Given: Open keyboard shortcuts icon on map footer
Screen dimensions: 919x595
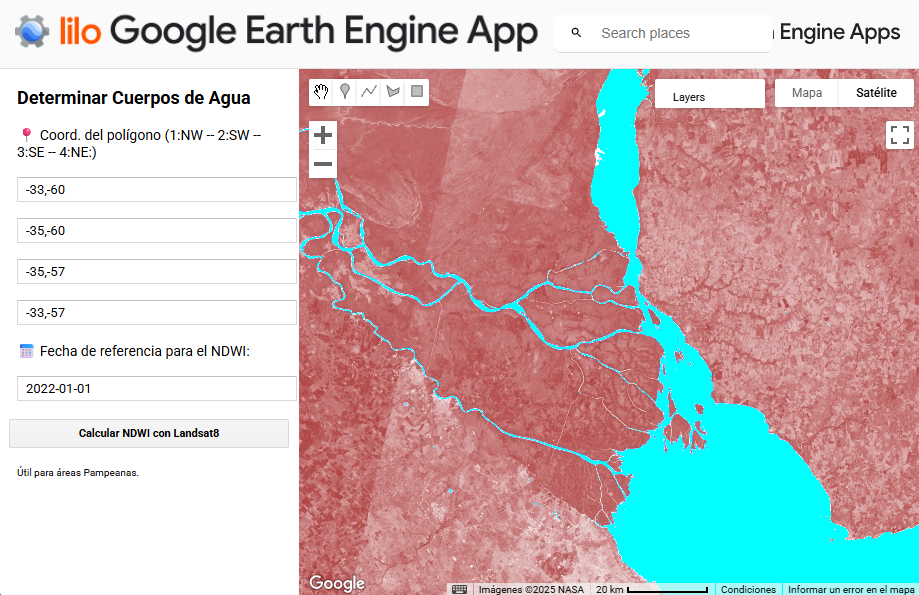Looking at the screenshot, I should coord(459,589).
